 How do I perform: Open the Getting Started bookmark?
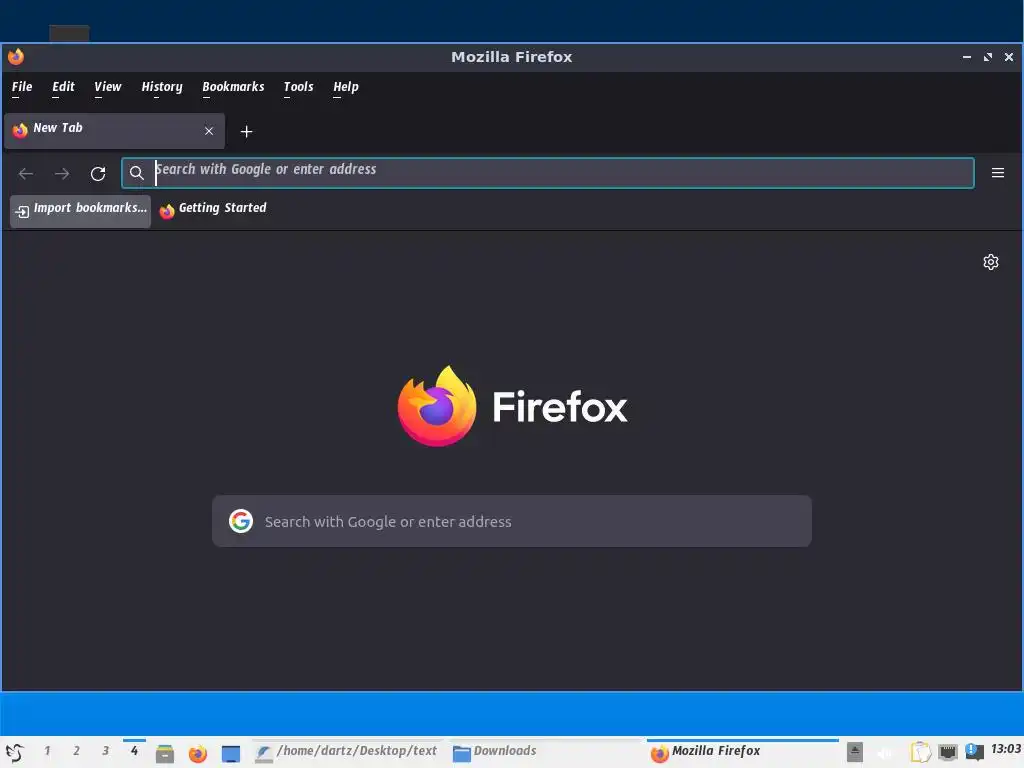click(x=213, y=210)
